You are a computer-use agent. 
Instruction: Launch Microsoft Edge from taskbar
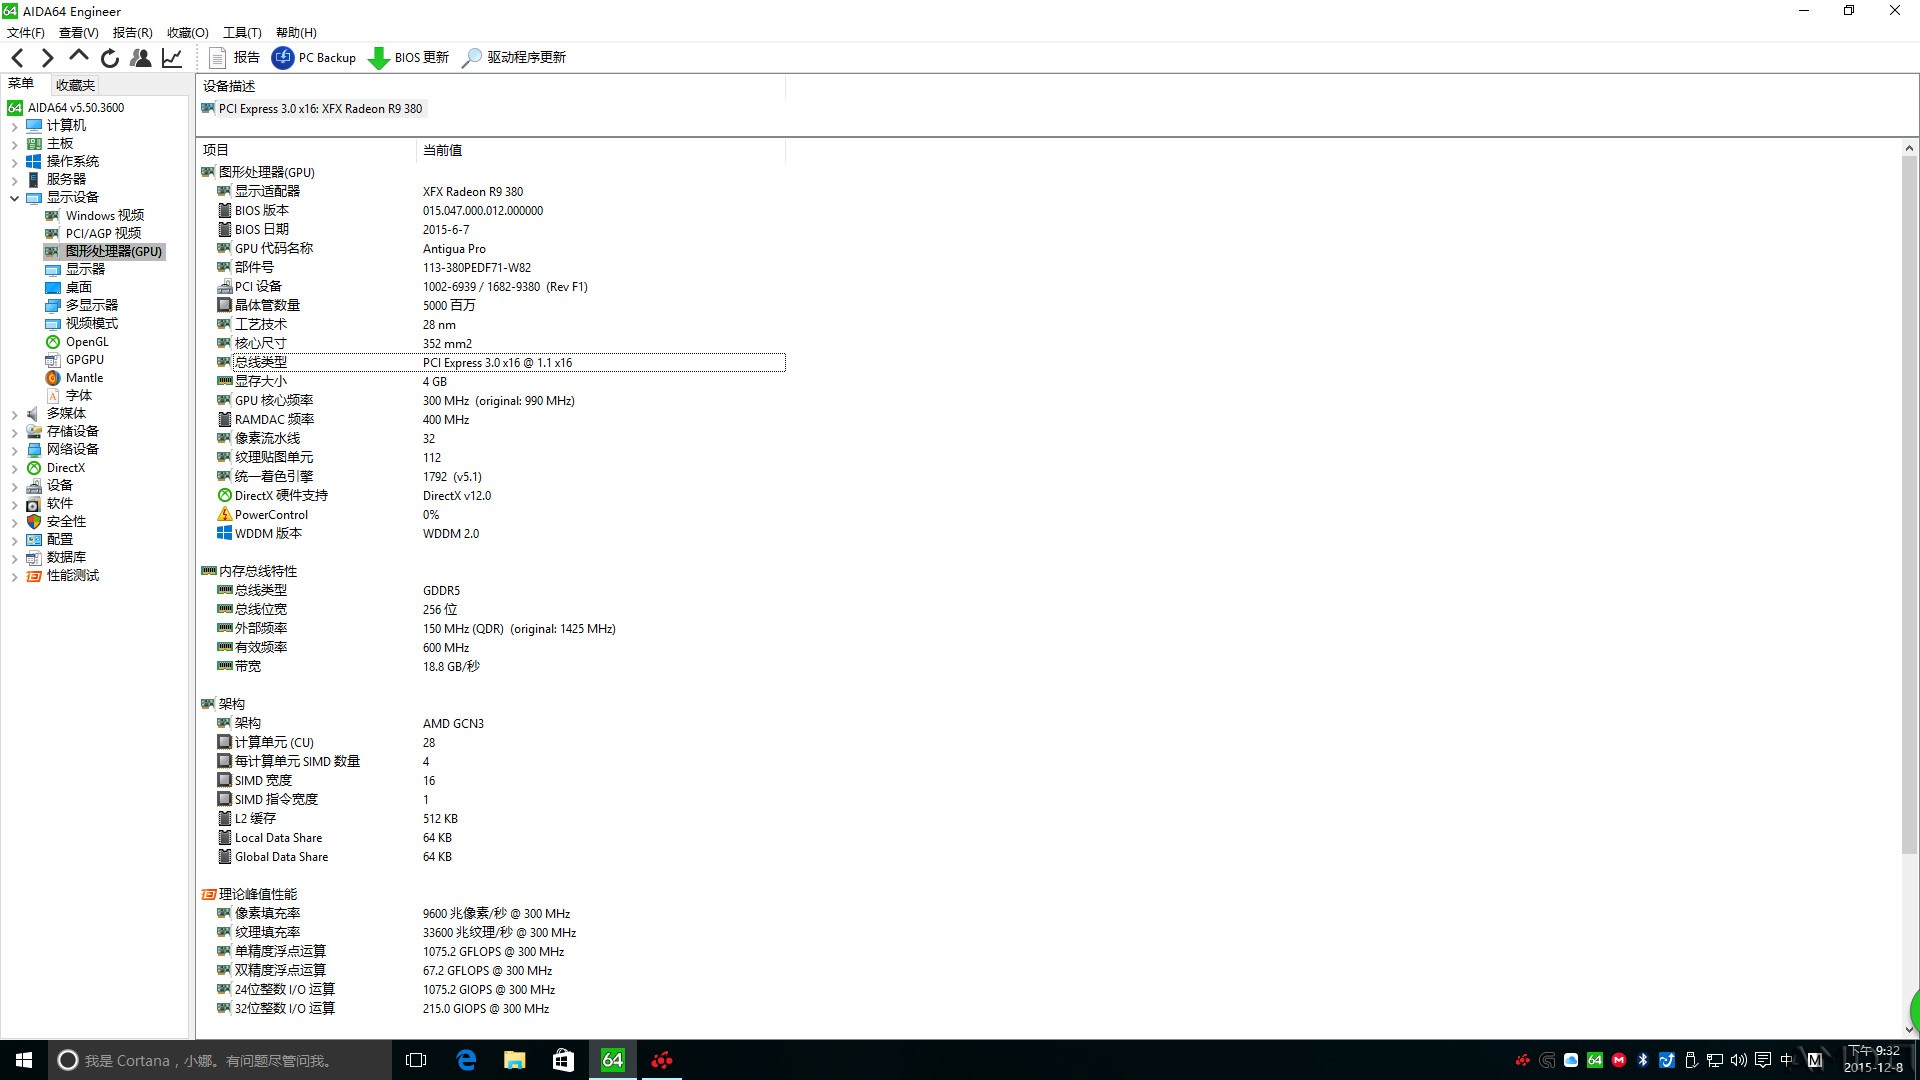click(x=466, y=1060)
